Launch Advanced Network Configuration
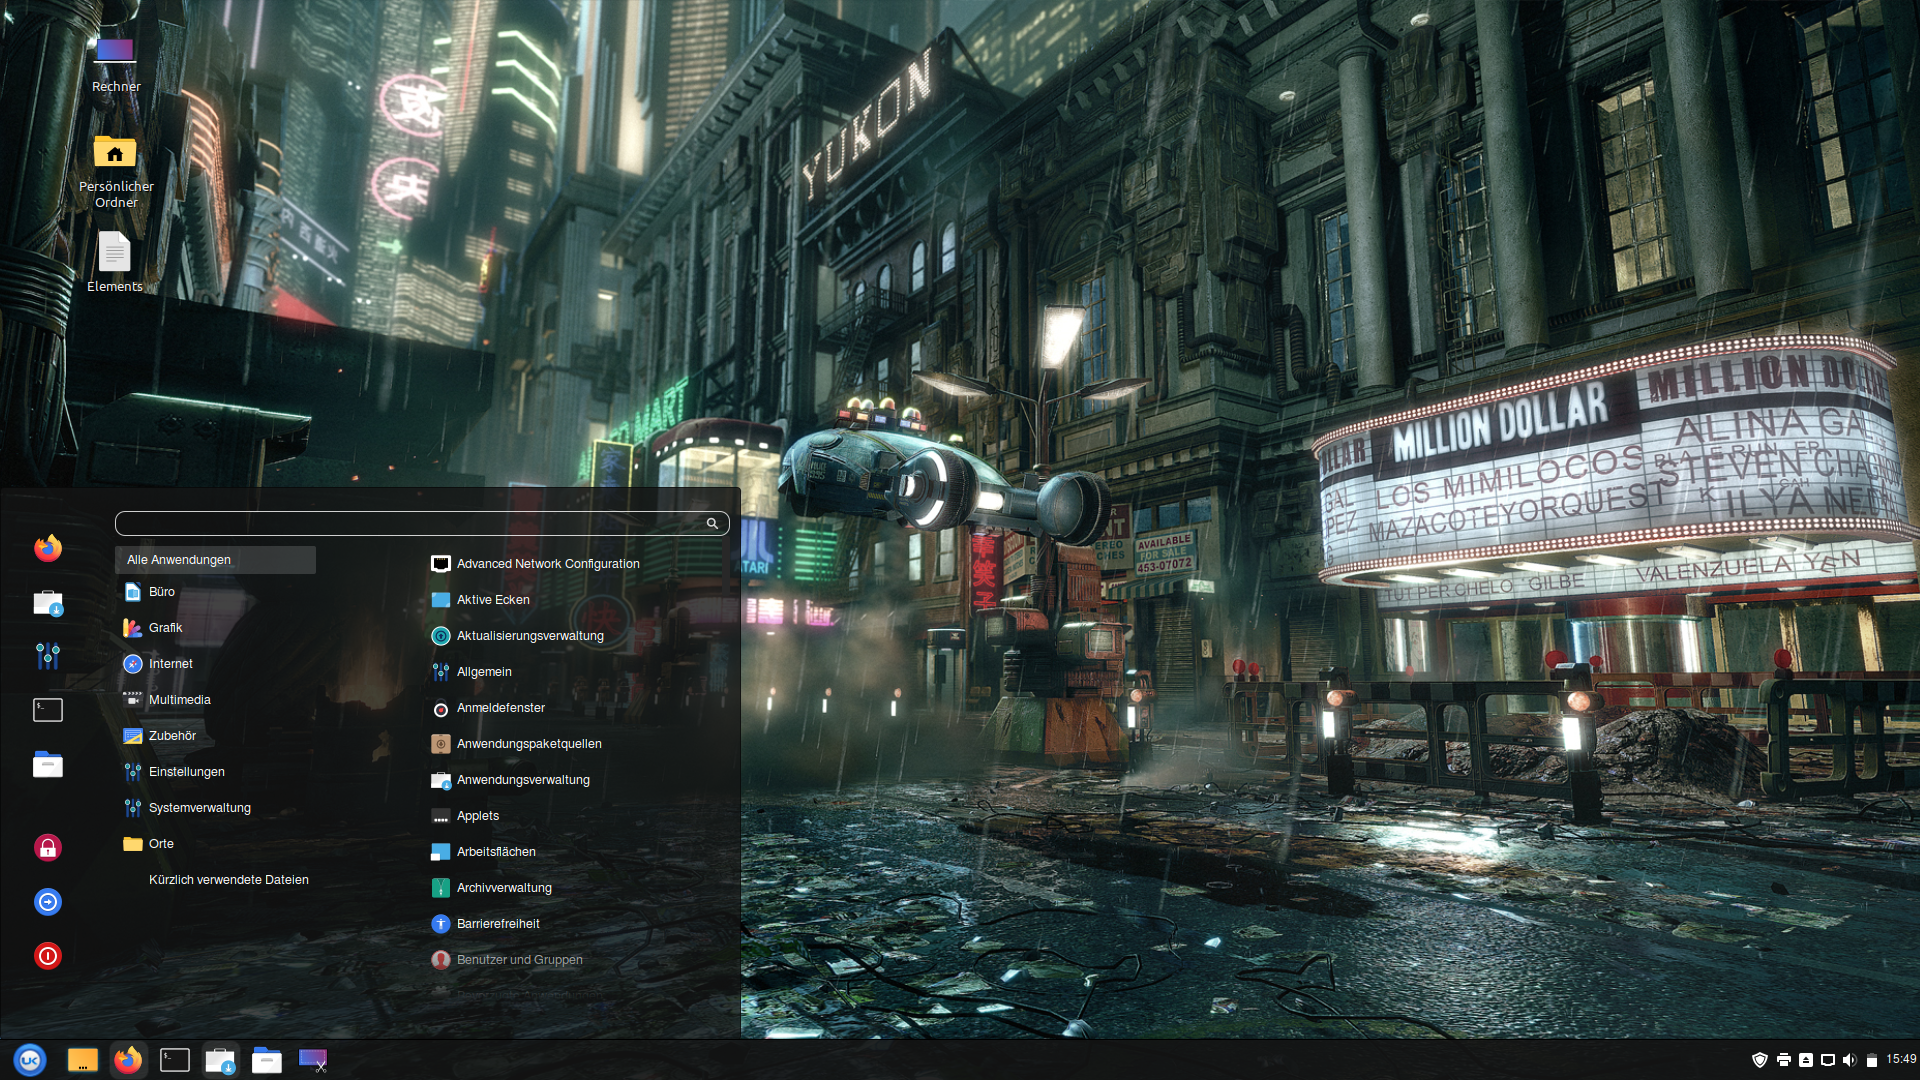Viewport: 1920px width, 1080px height. point(547,564)
